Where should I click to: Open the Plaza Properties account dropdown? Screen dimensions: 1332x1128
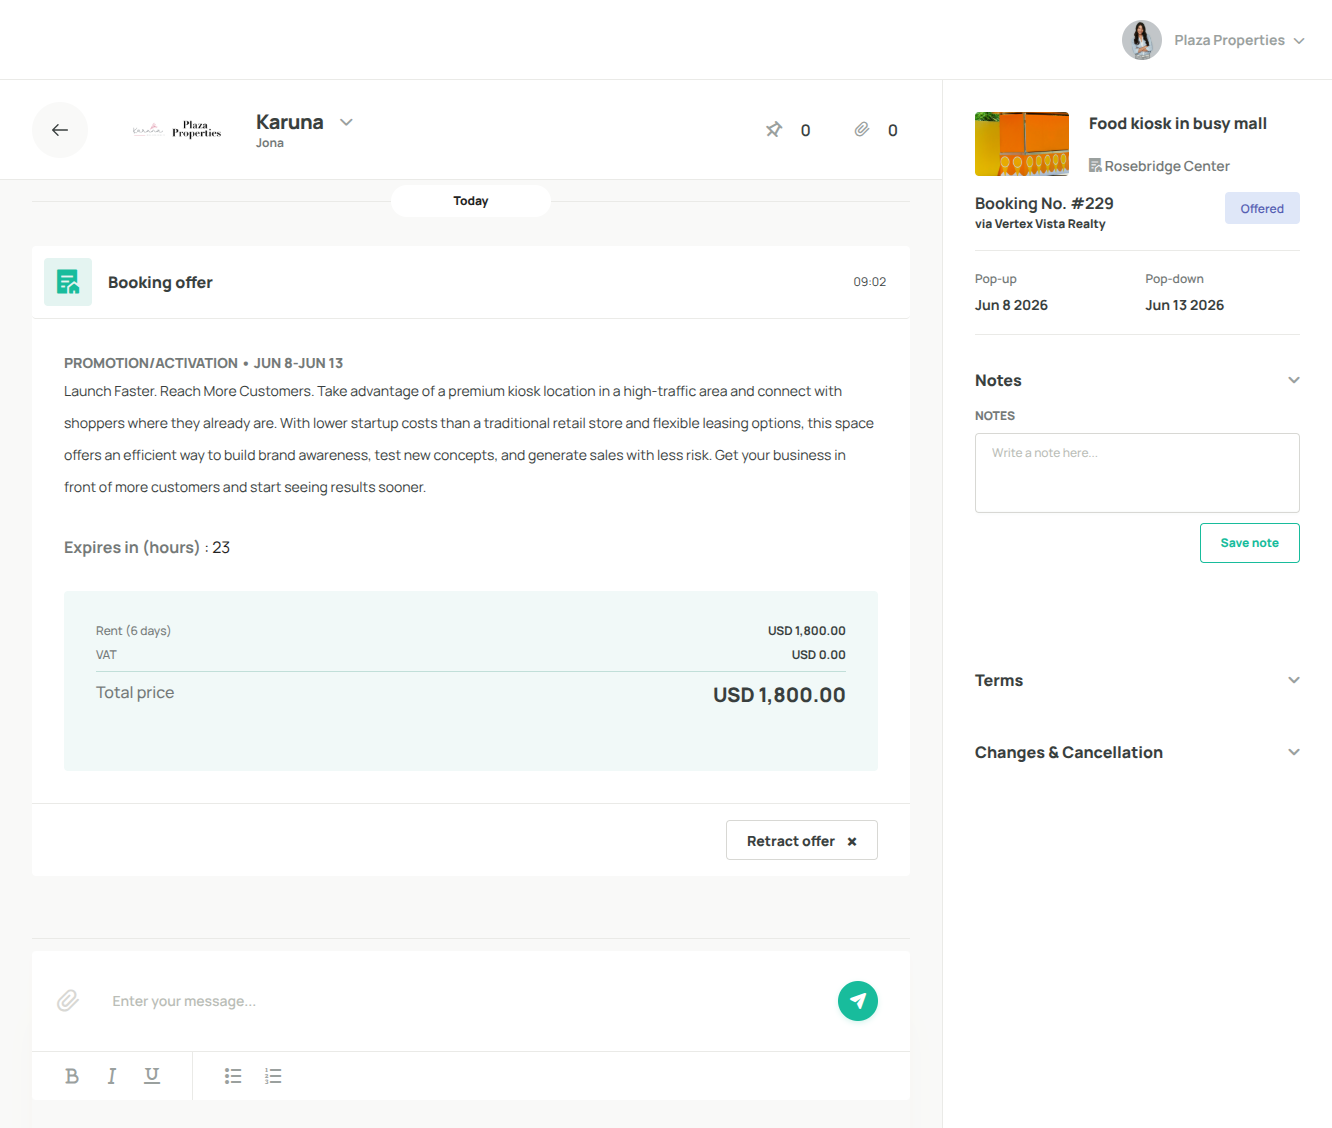[1239, 40]
